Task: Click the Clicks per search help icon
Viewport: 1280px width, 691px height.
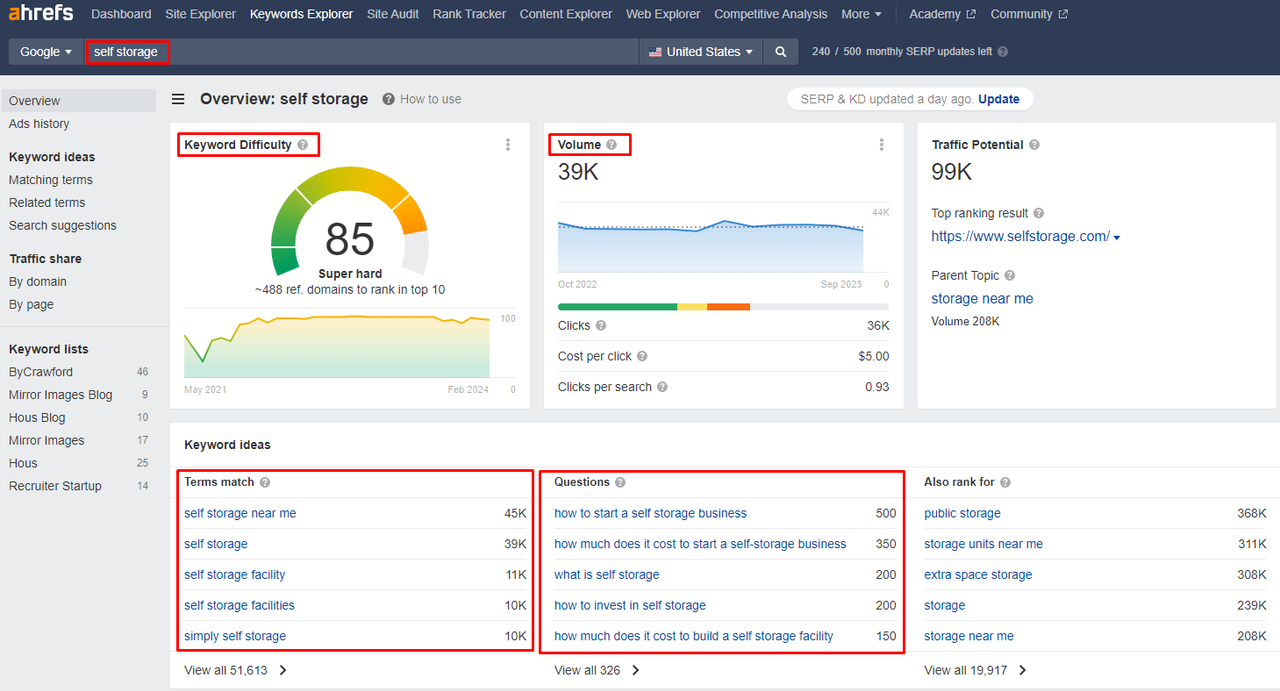Action: 662,387
